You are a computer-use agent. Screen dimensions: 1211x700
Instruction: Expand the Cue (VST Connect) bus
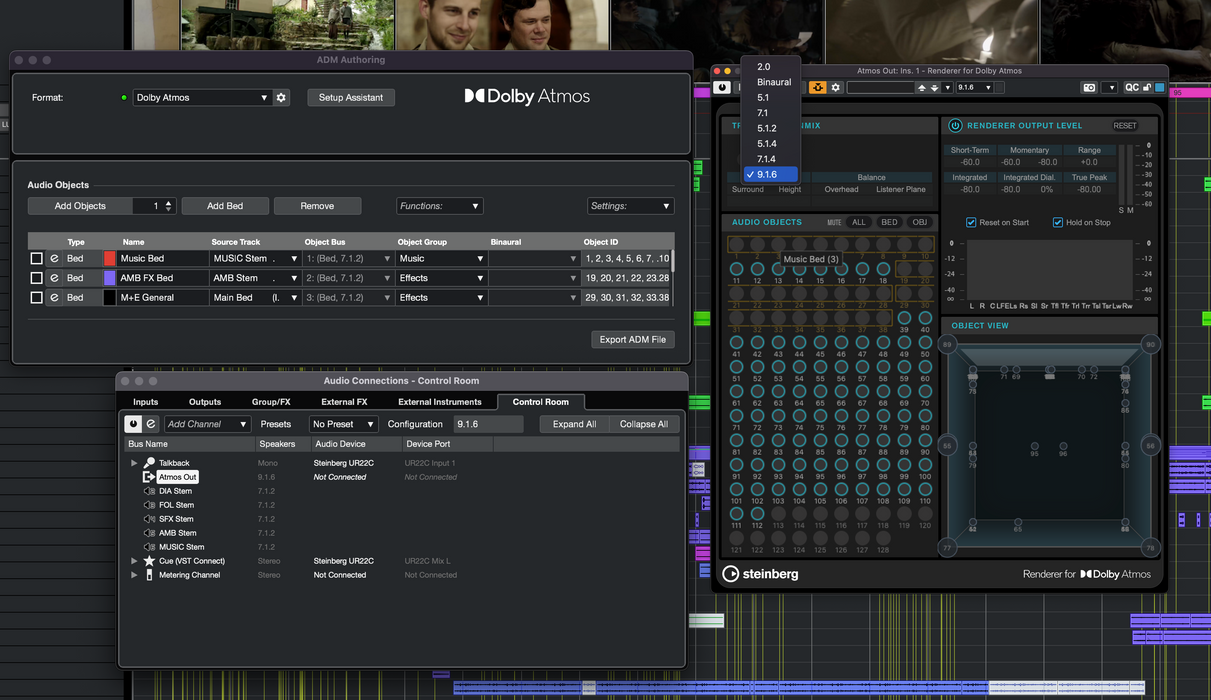click(134, 561)
